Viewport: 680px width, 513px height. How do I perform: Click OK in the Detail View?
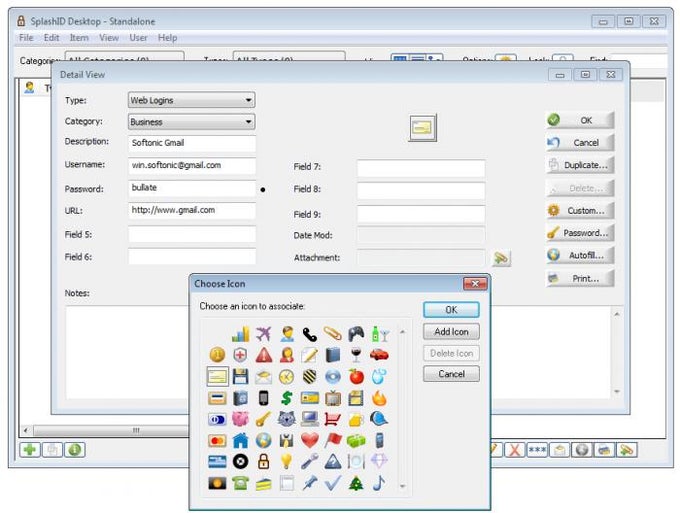click(x=580, y=120)
